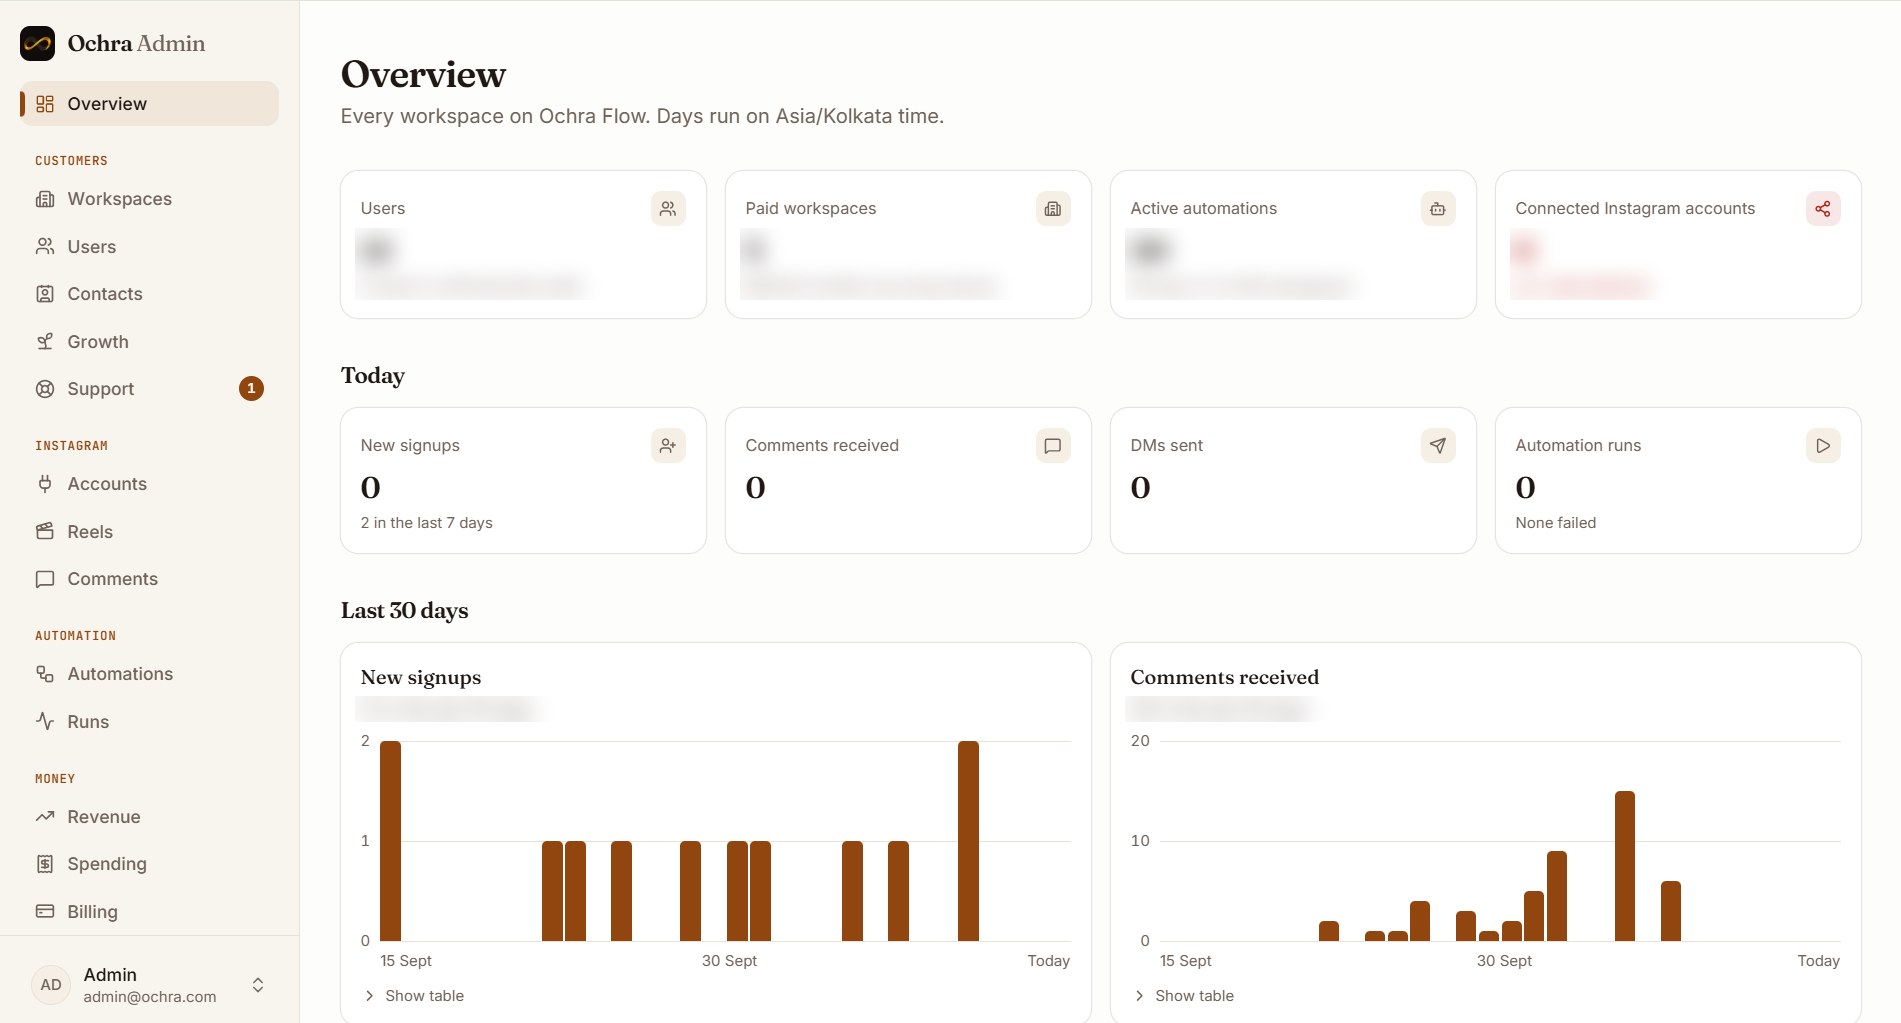This screenshot has height=1023, width=1901.
Task: Click the share icon on Connected Instagram accounts
Action: click(x=1823, y=209)
